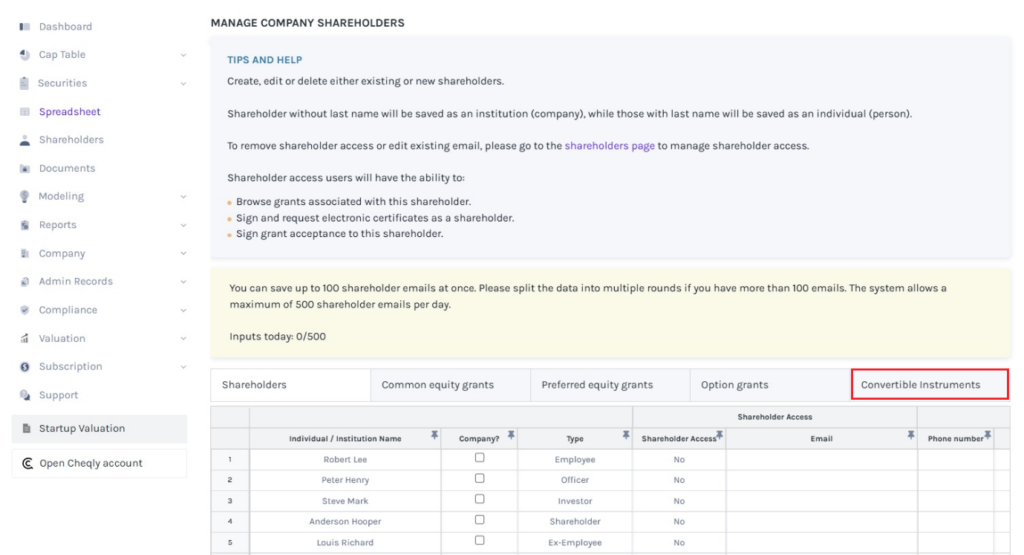Expand the Valuation submenu arrow
1024x555 pixels.
coord(183,339)
